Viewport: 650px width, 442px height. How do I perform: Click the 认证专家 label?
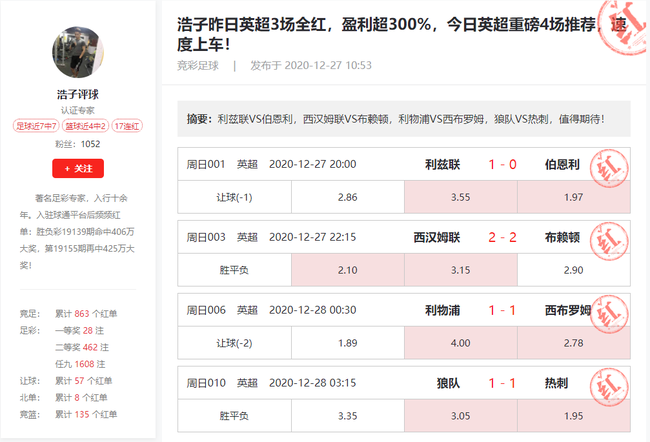[x=78, y=110]
